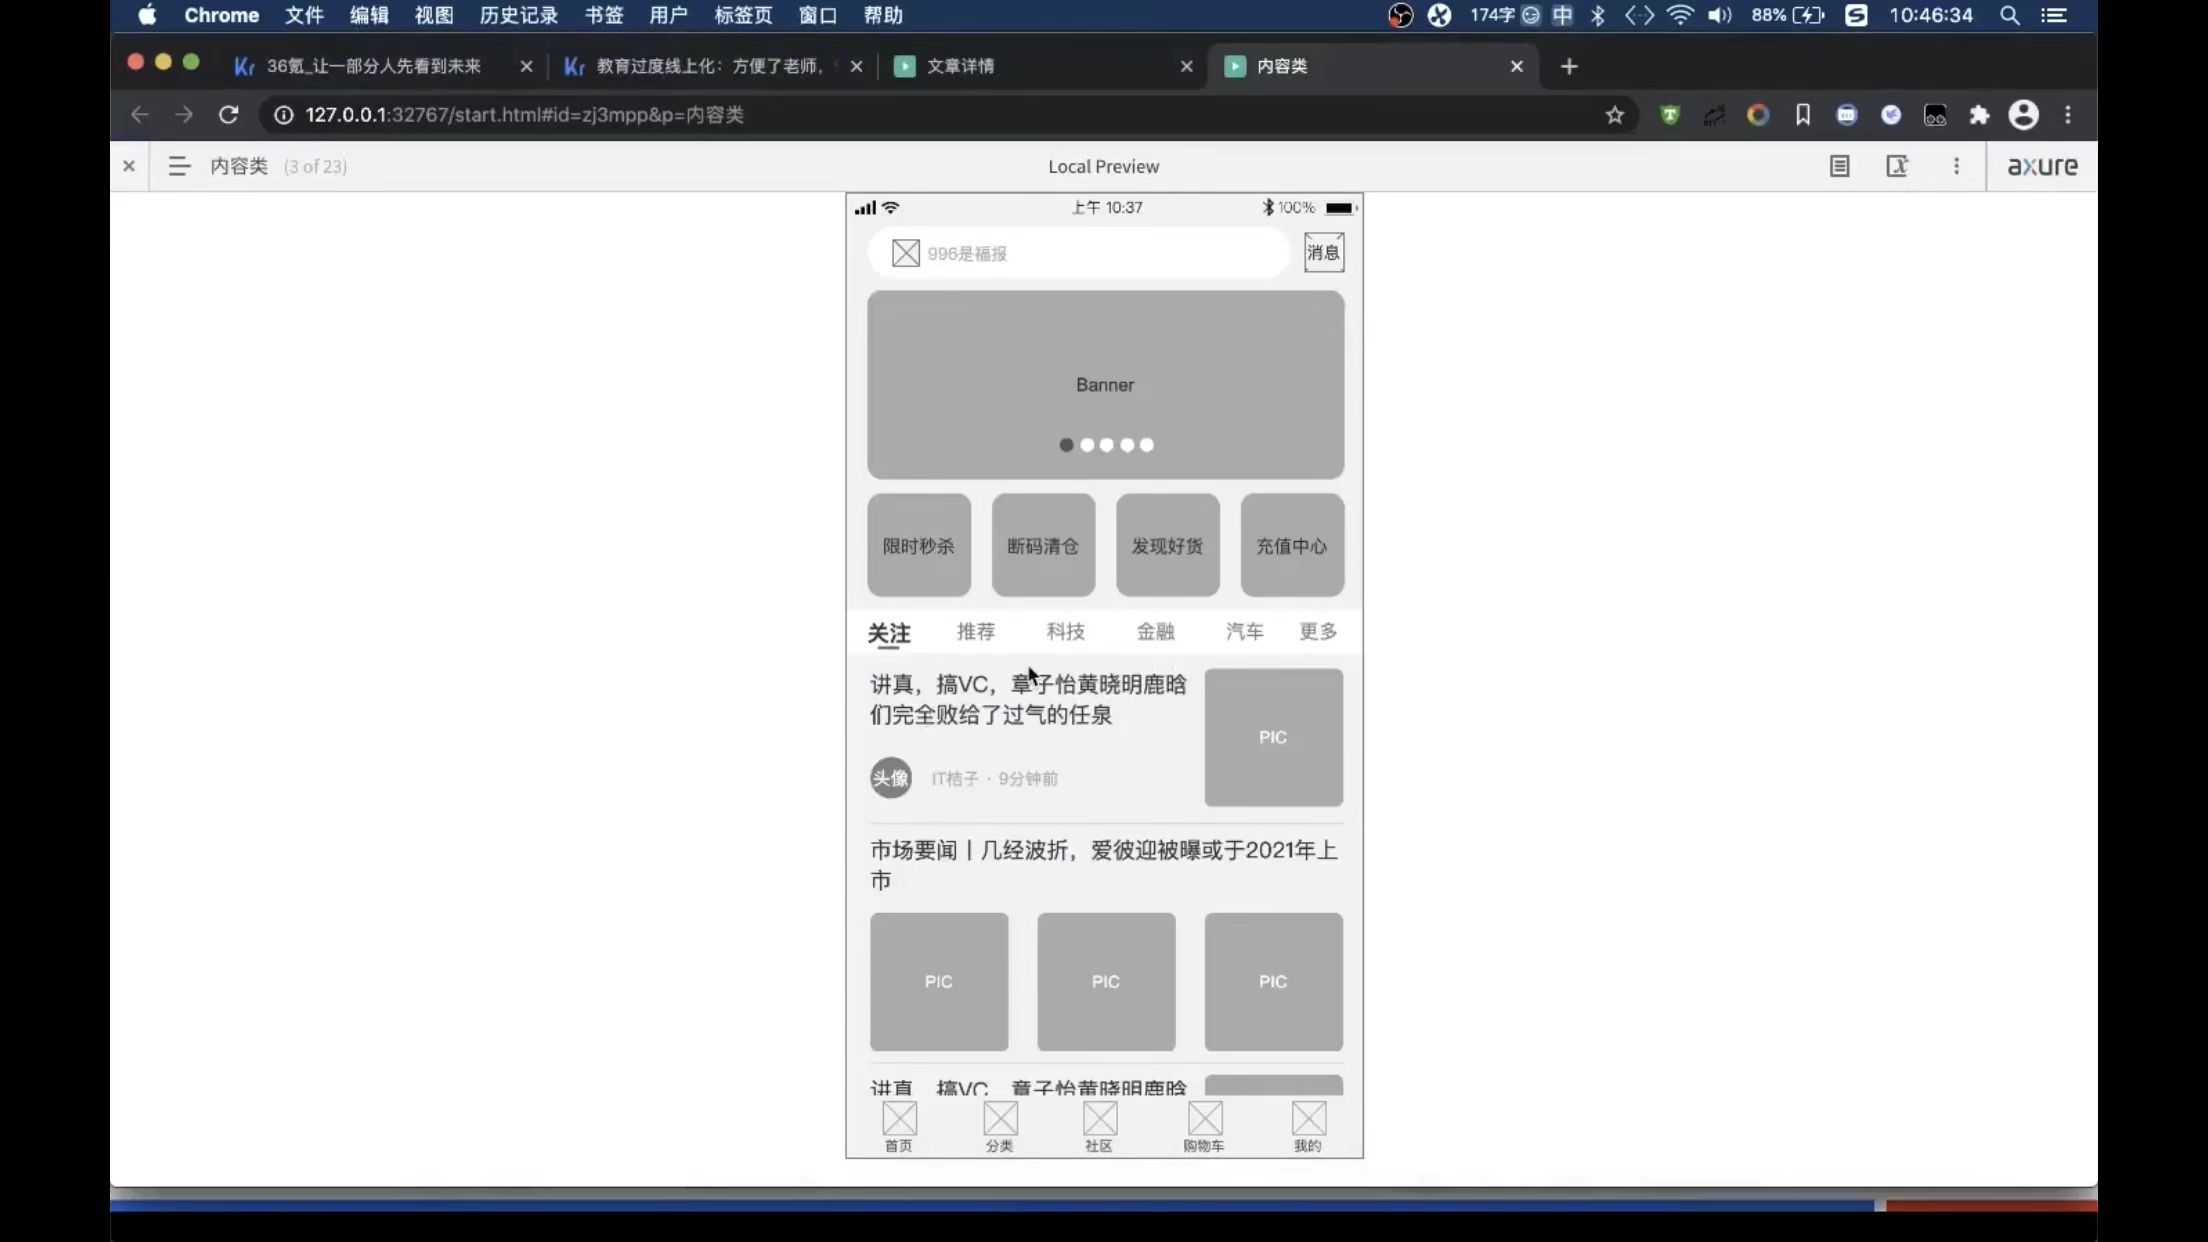
Task: Open Axure preview three-dot options menu
Action: [x=1956, y=166]
